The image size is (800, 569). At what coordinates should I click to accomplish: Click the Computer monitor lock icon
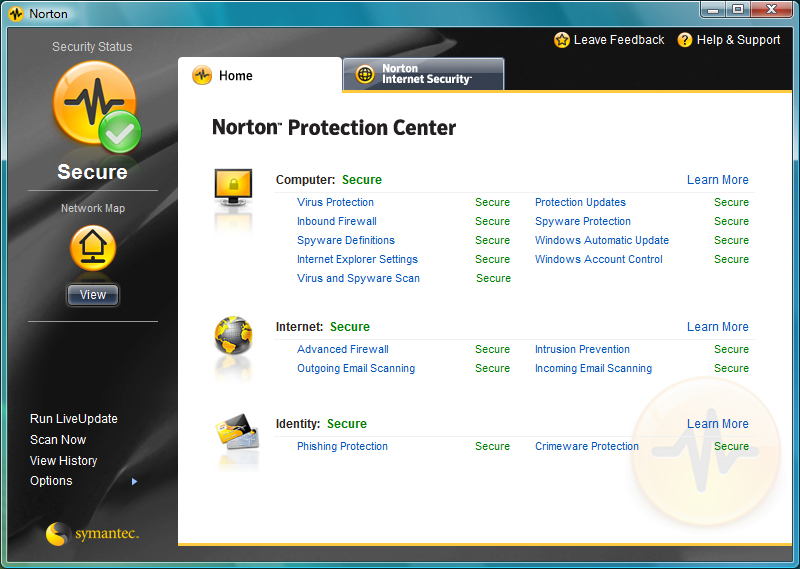[234, 187]
